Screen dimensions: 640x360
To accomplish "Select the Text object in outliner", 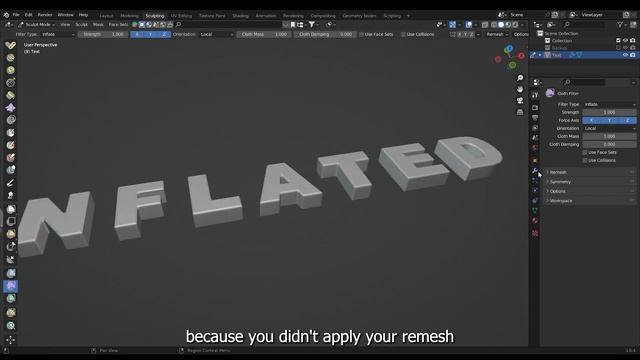I will 556,55.
